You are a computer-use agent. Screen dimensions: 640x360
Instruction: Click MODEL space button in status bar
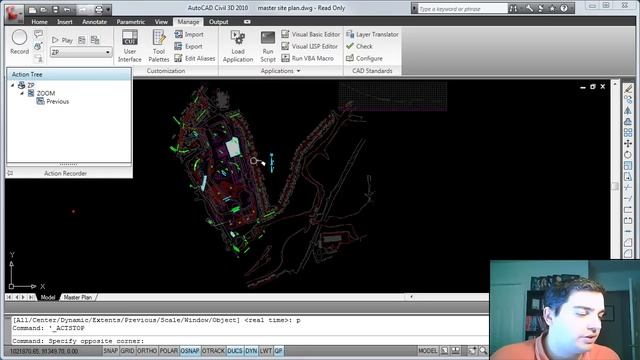pyautogui.click(x=427, y=351)
